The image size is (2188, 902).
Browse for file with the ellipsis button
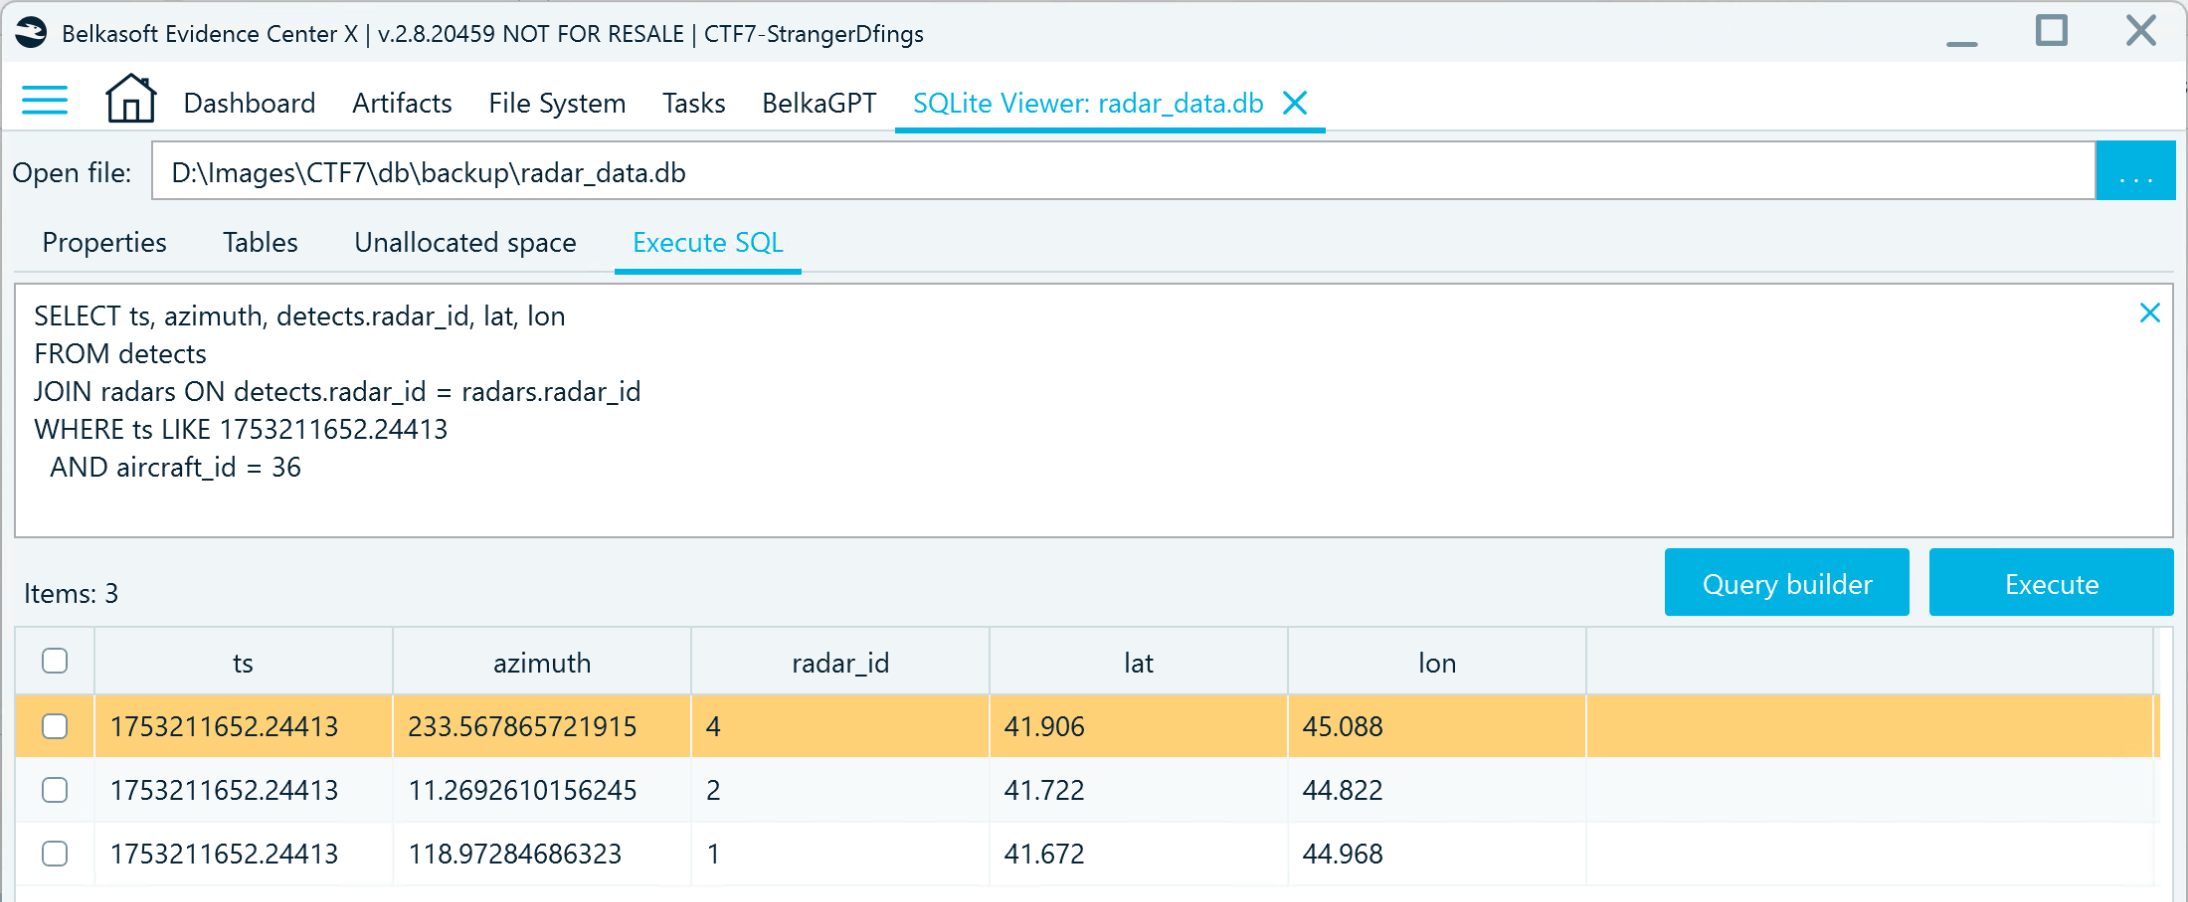[x=2135, y=172]
